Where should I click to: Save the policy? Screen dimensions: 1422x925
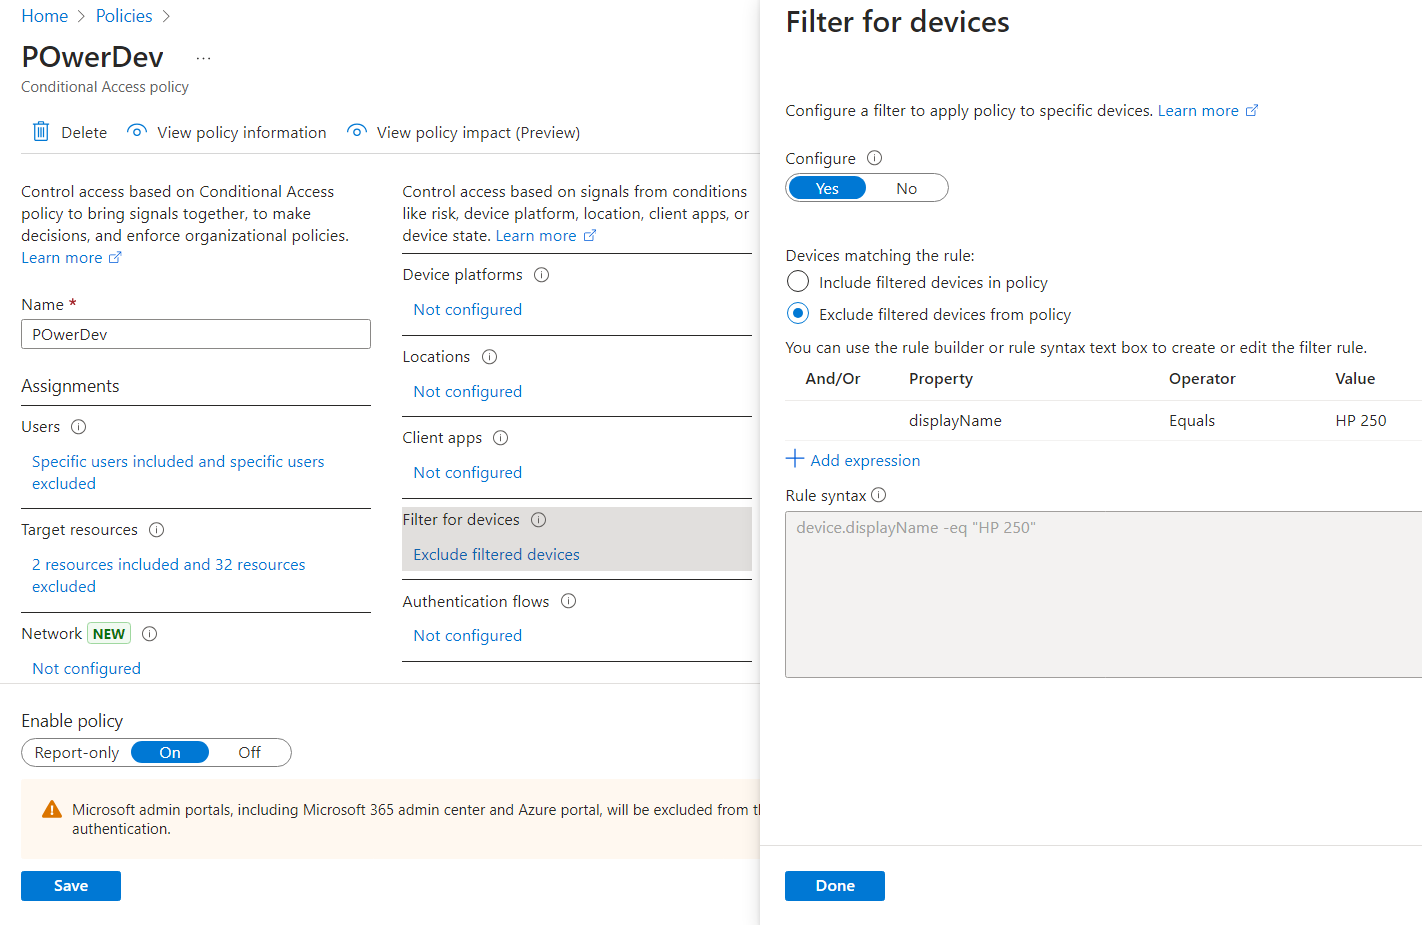click(71, 886)
